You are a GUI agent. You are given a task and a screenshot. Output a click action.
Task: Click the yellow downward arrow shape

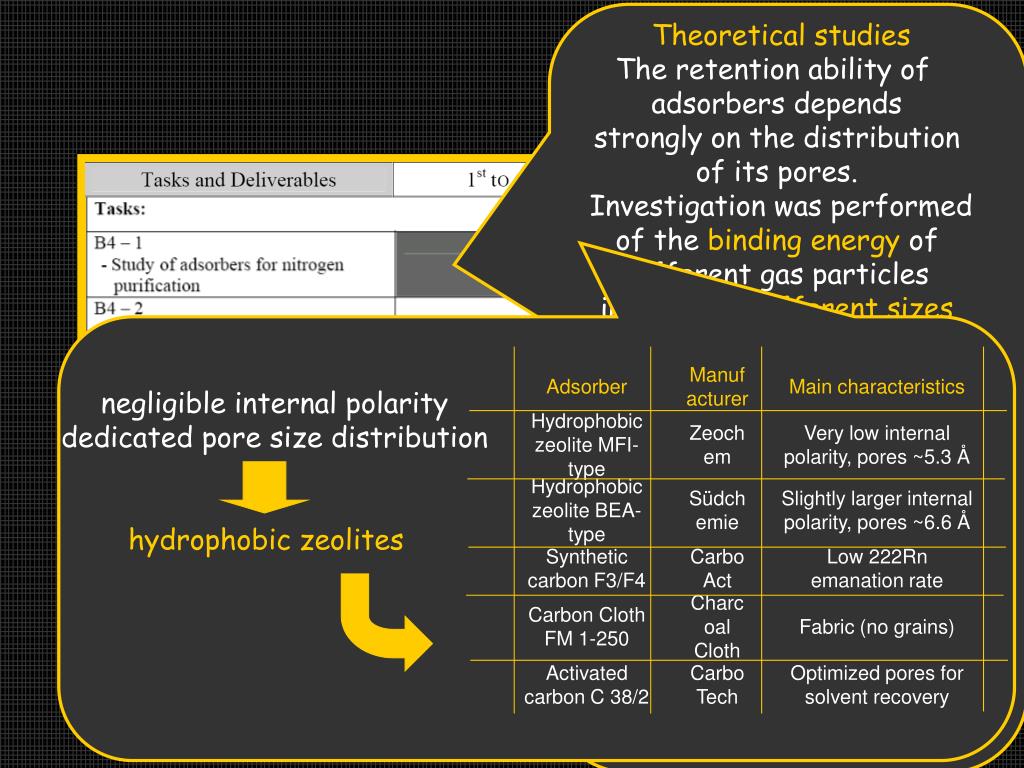click(264, 487)
